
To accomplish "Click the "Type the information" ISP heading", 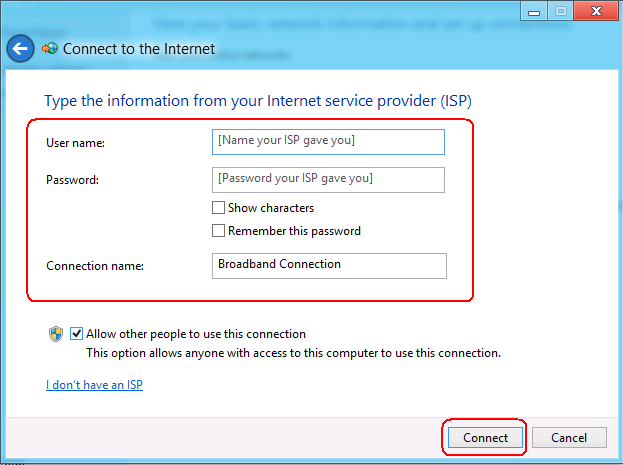I will (257, 101).
